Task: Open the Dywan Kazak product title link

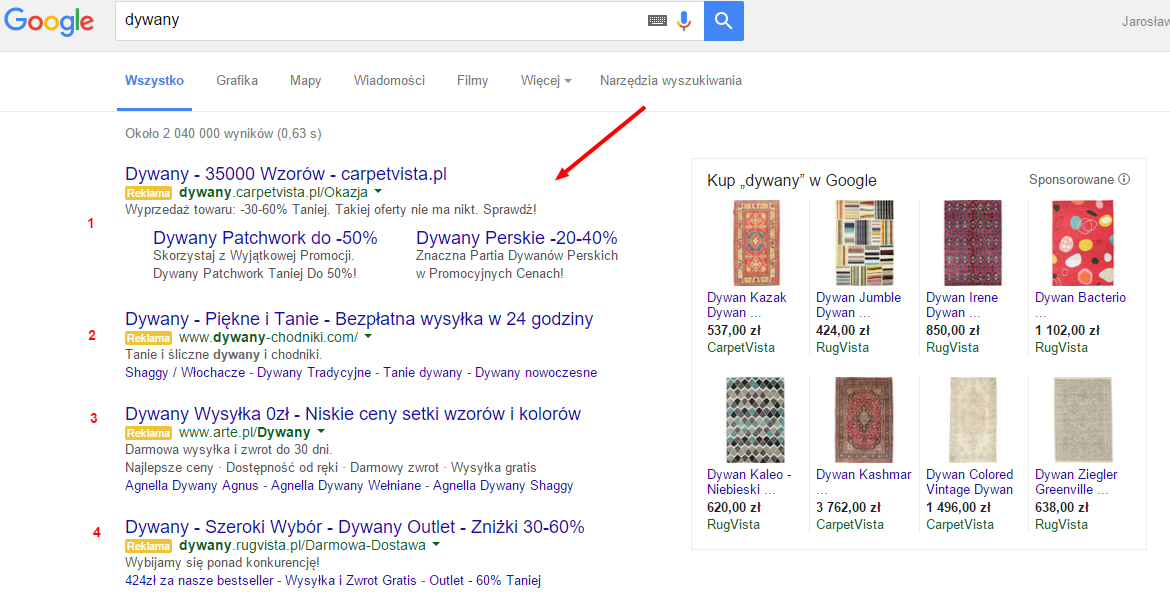Action: click(x=747, y=305)
